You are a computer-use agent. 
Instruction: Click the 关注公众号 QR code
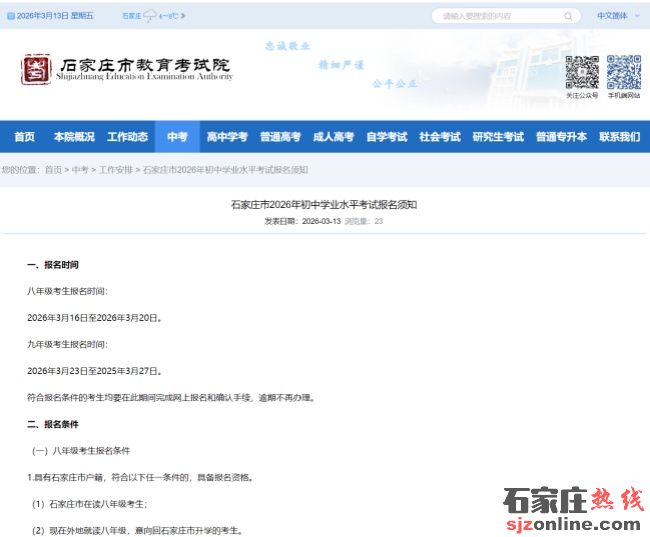pyautogui.click(x=582, y=72)
